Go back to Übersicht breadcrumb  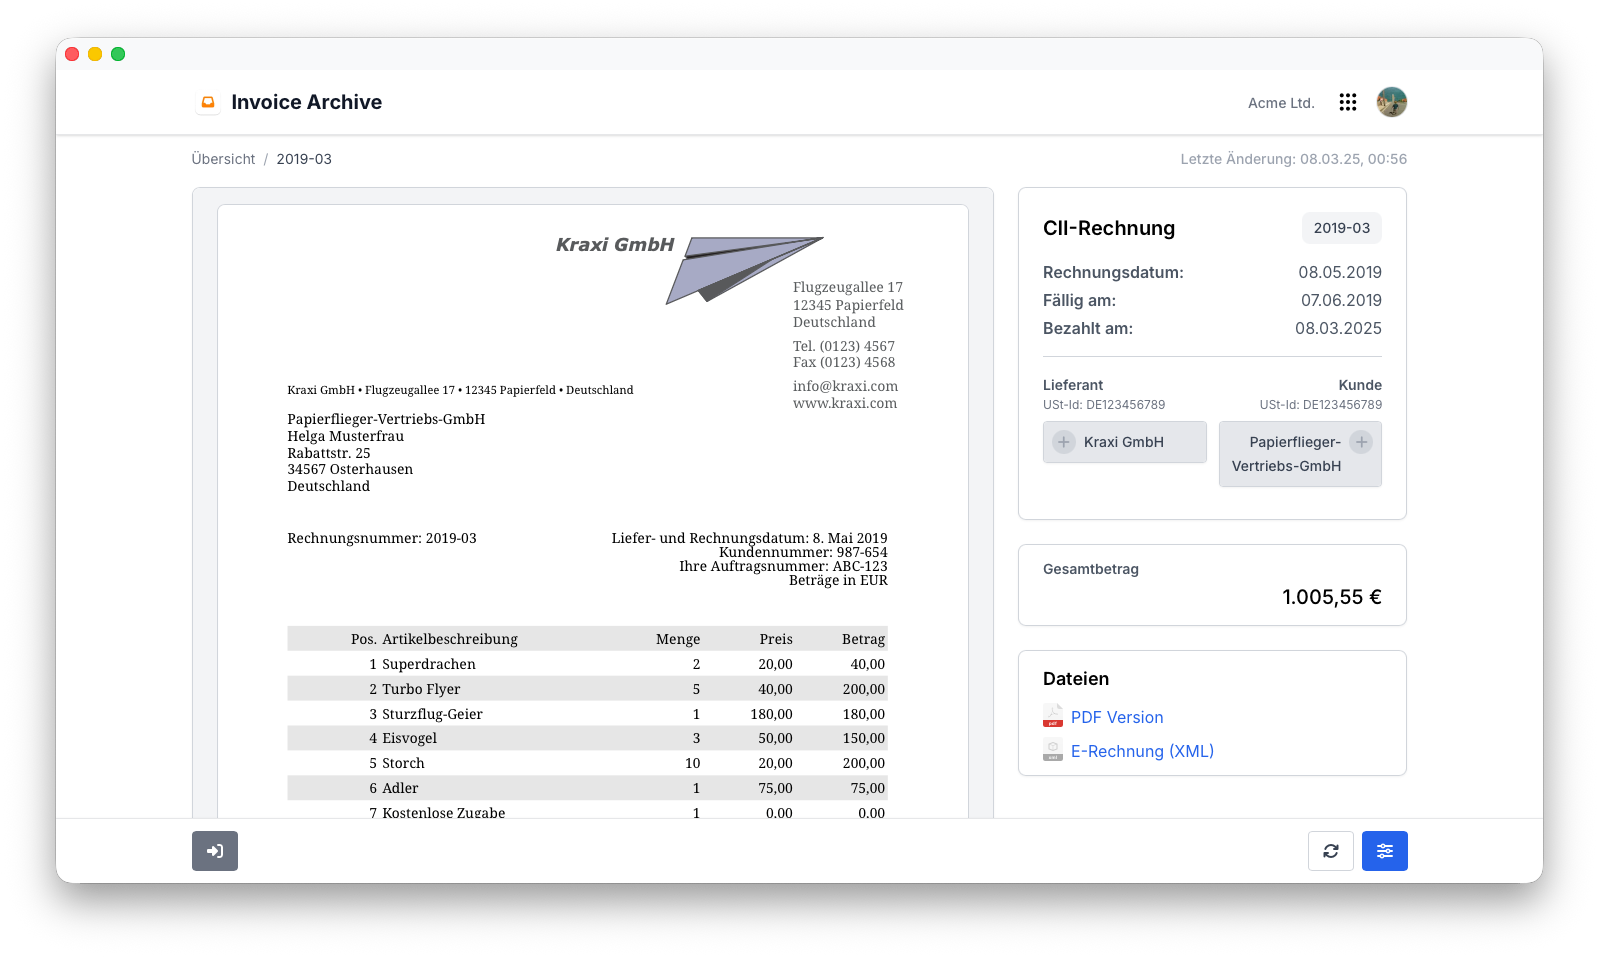coord(223,159)
